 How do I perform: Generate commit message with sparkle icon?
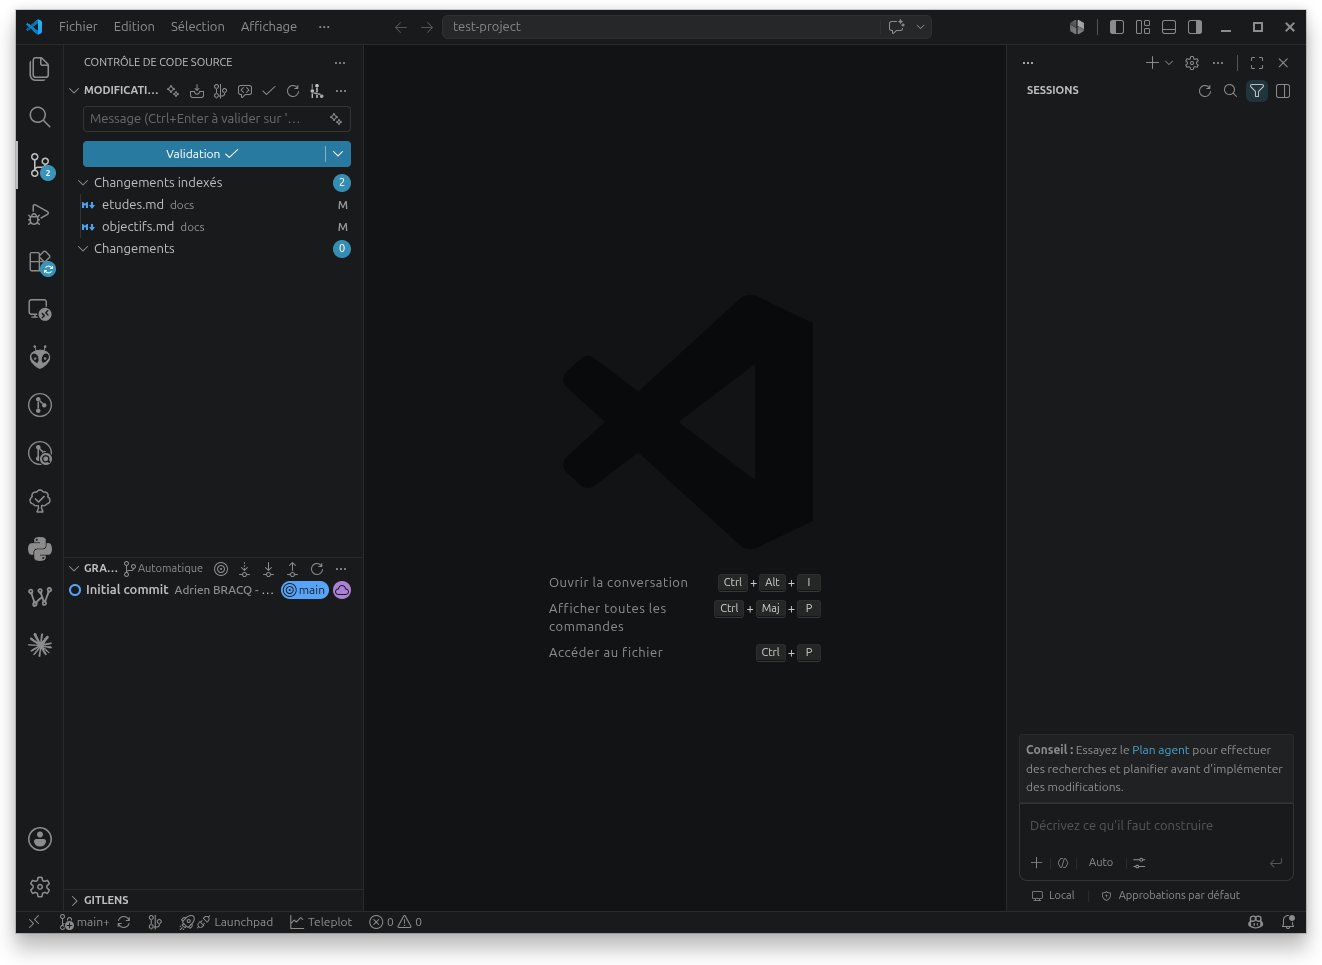(x=336, y=119)
